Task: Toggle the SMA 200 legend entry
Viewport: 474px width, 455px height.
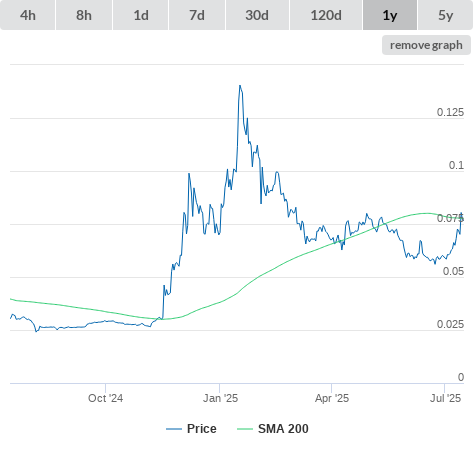Action: click(273, 429)
